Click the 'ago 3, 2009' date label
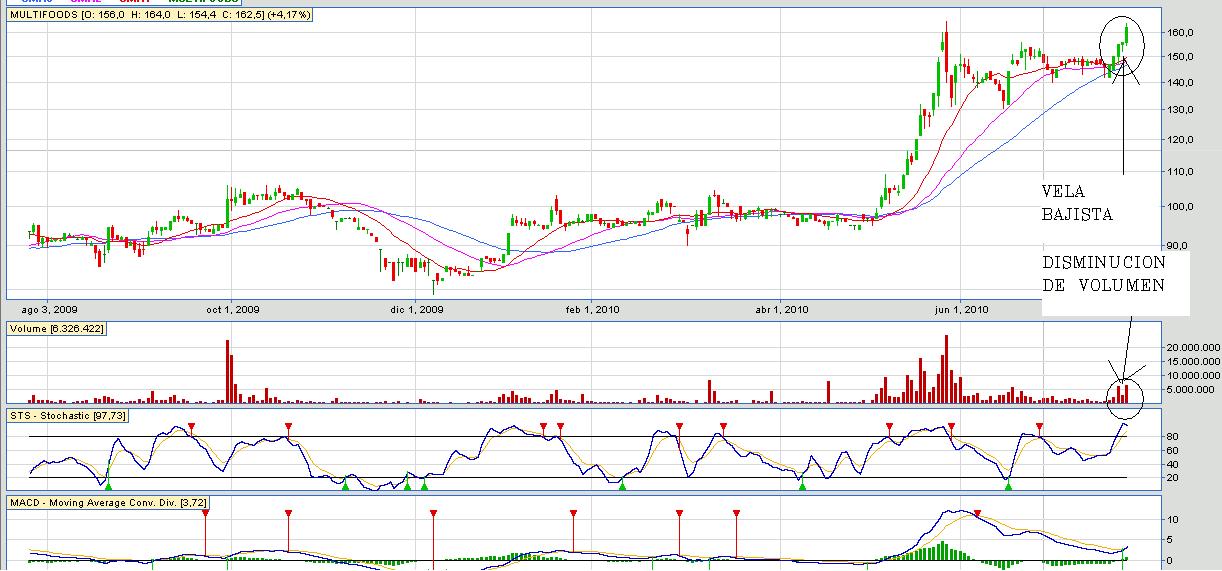Image resolution: width=1222 pixels, height=571 pixels. tap(44, 310)
